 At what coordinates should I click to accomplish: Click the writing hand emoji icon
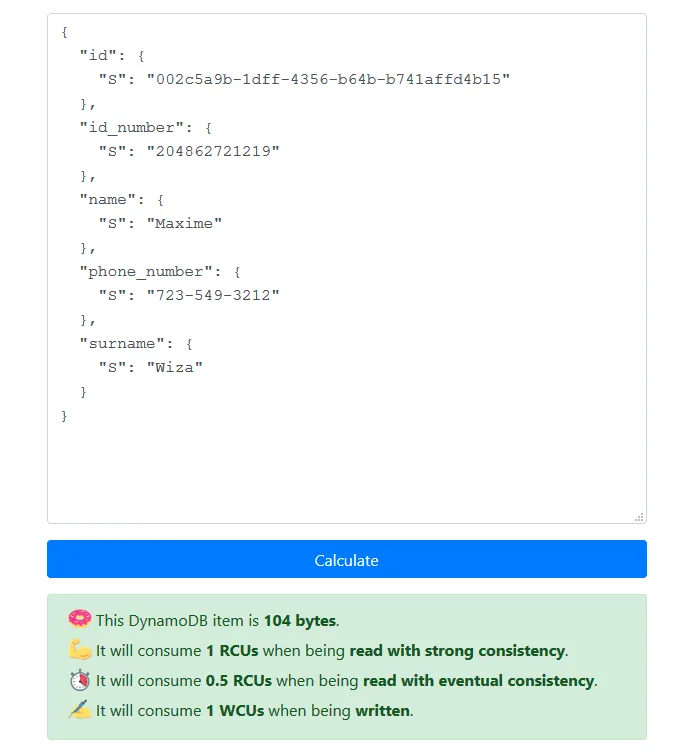pyautogui.click(x=79, y=710)
